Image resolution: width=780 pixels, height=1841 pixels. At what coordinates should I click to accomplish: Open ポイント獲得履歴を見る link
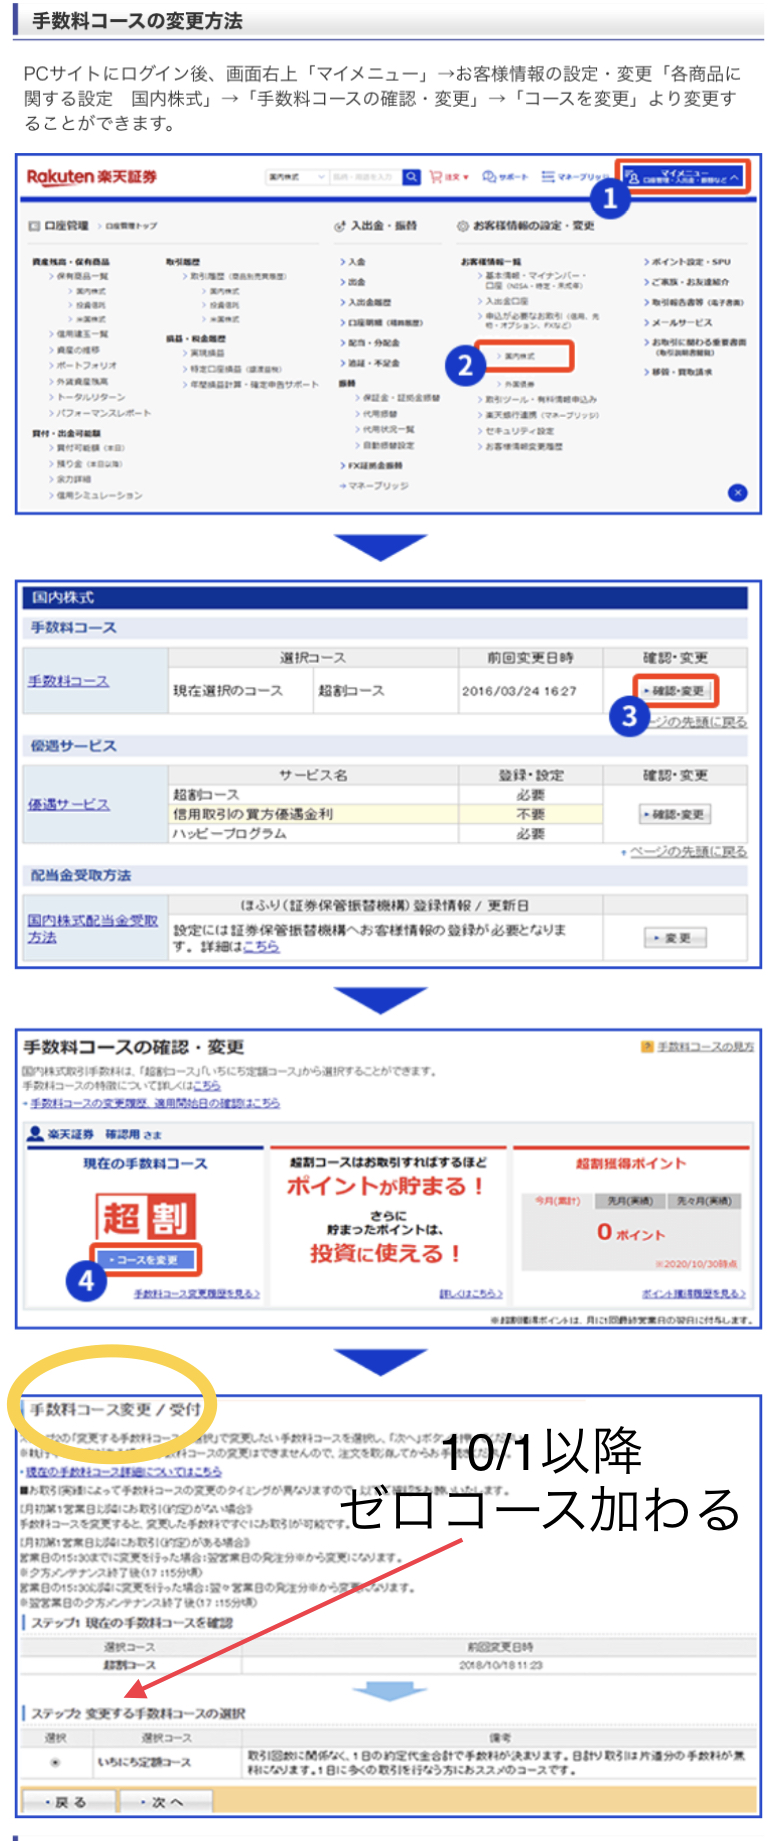693,1294
